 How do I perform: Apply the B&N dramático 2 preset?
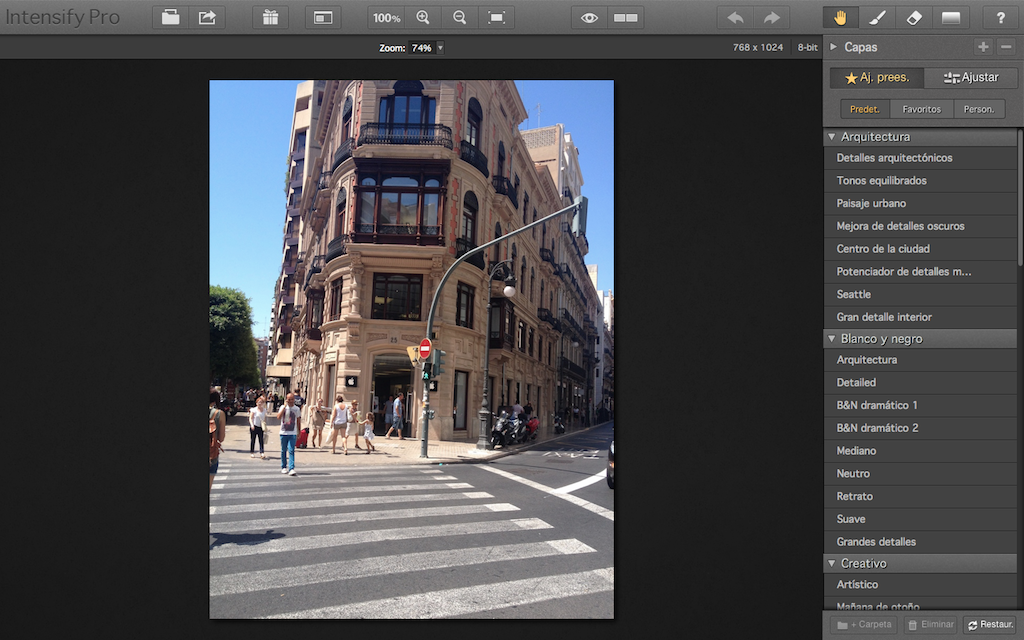920,428
